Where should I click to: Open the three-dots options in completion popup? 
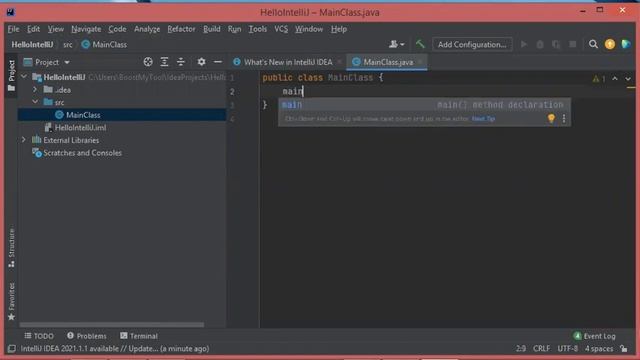tap(564, 118)
